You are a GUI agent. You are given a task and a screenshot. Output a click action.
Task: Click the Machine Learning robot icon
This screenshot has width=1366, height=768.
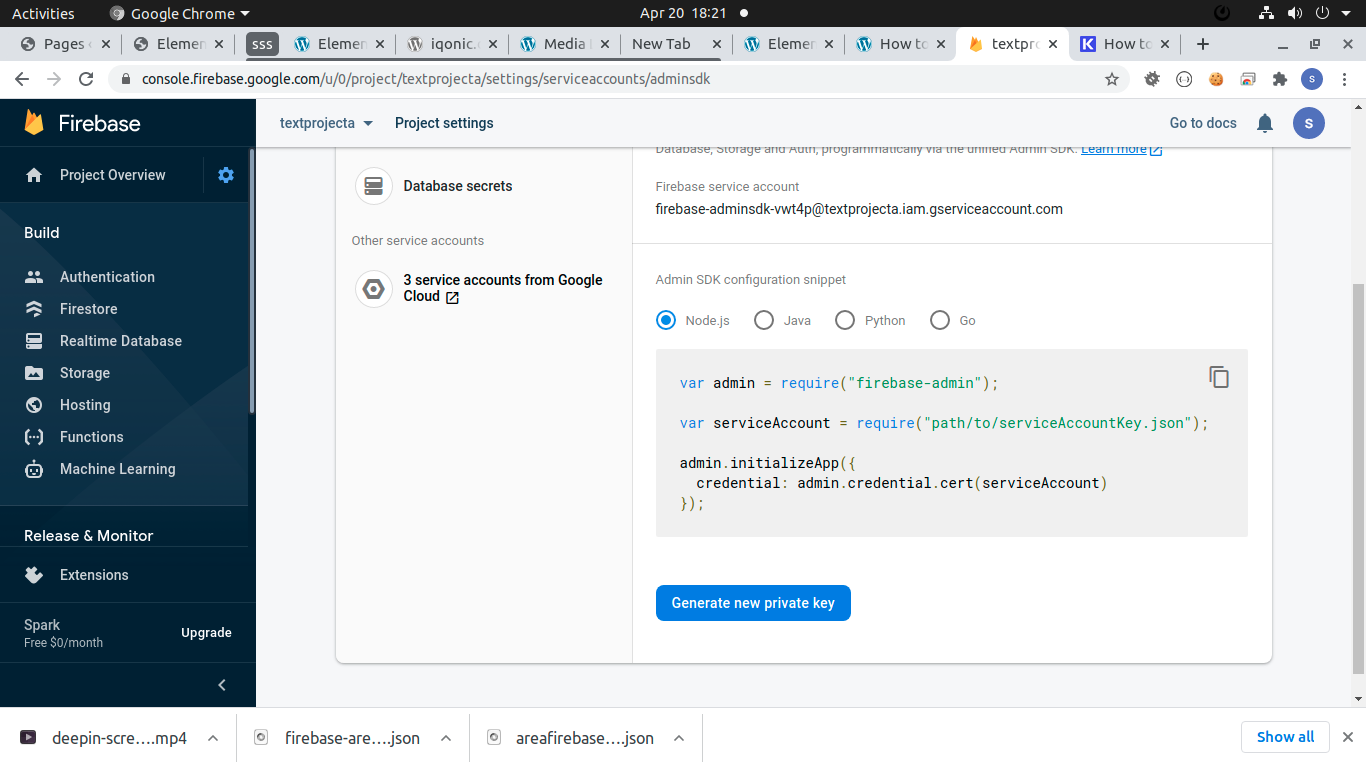click(x=34, y=469)
